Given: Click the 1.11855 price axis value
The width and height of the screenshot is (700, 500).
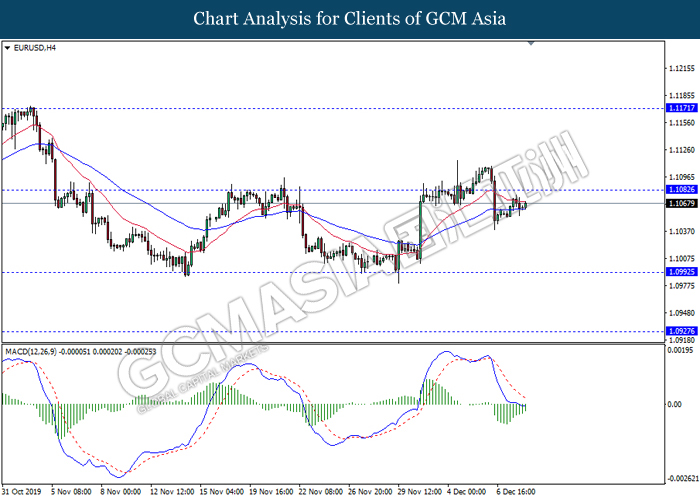Looking at the screenshot, I should 681,96.
